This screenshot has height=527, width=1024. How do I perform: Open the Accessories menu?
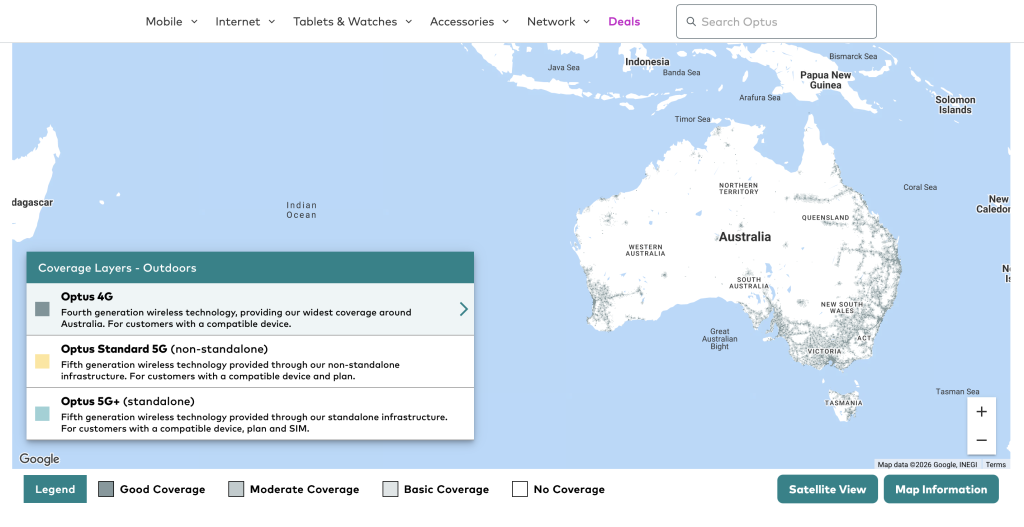[462, 22]
